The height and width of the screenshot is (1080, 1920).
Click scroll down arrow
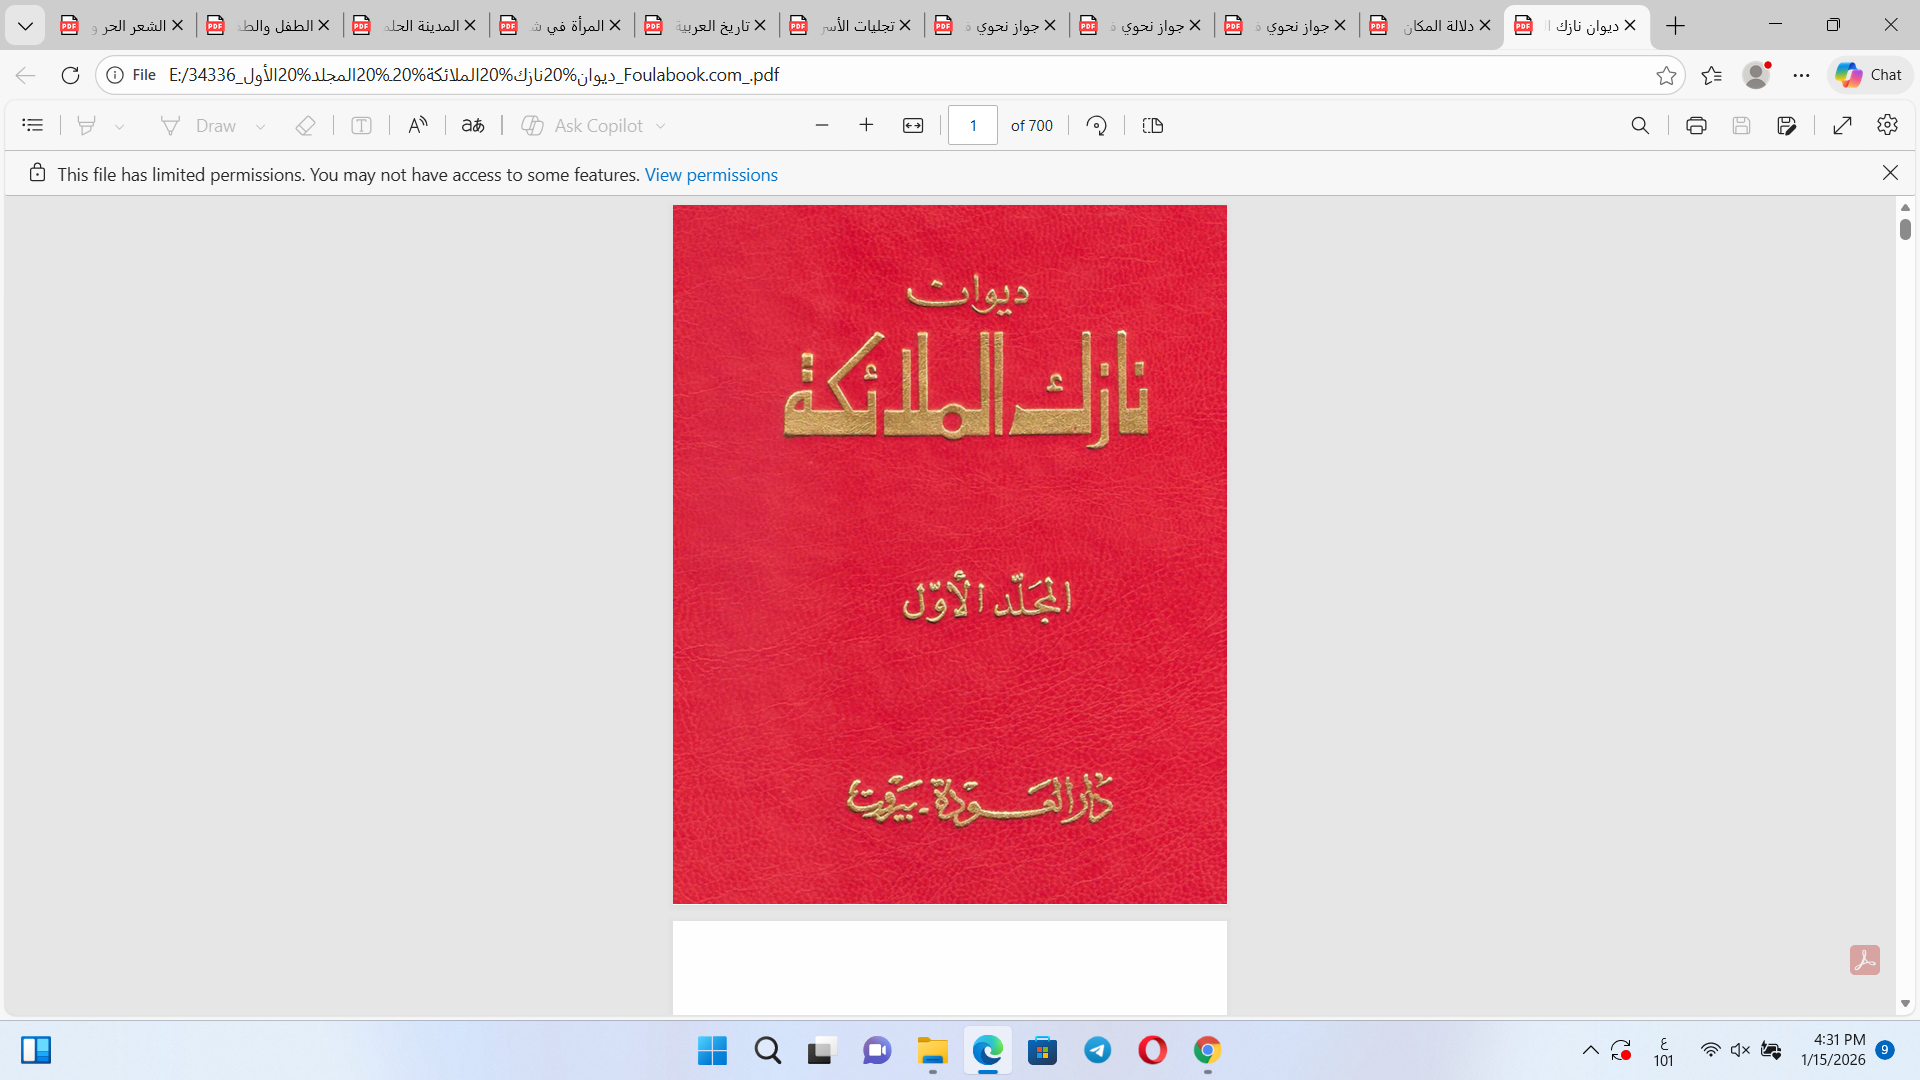pos(1905,1003)
